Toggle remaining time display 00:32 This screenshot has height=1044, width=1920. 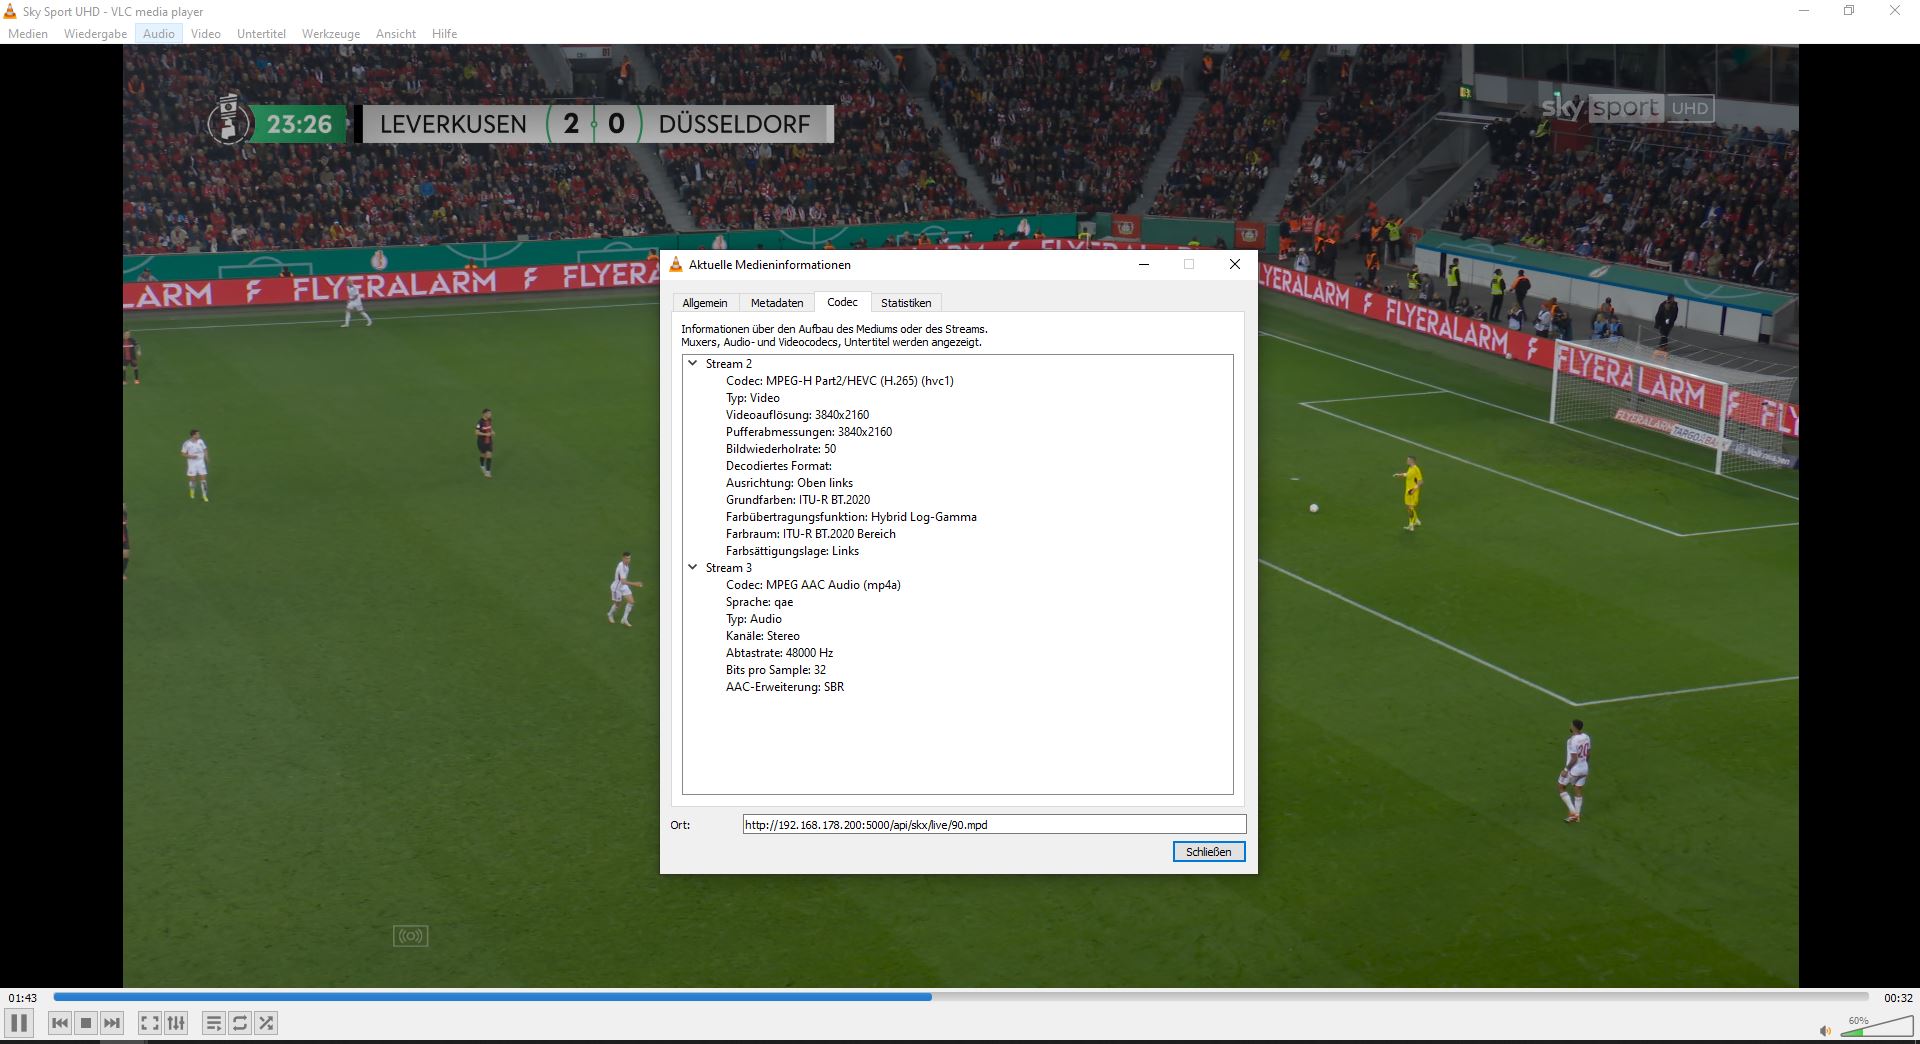(x=1898, y=998)
